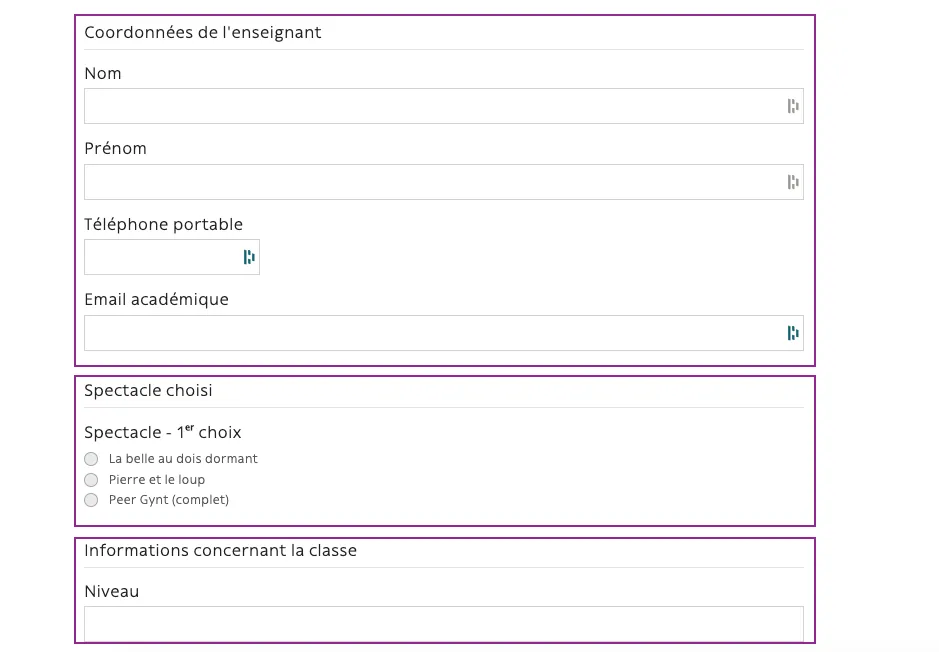This screenshot has width=939, height=652.
Task: Click the Spectacle choisi section heading
Action: (149, 390)
